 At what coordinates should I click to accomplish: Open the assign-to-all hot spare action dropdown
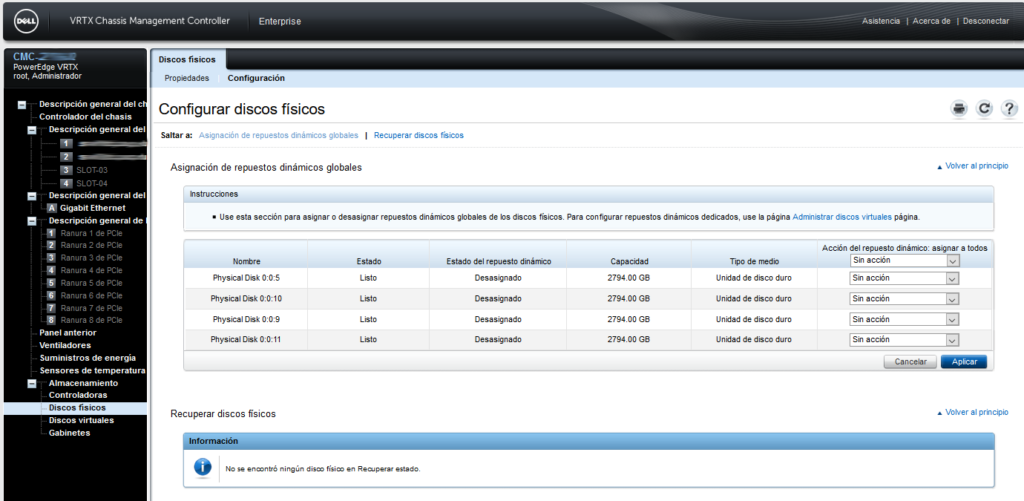904,260
